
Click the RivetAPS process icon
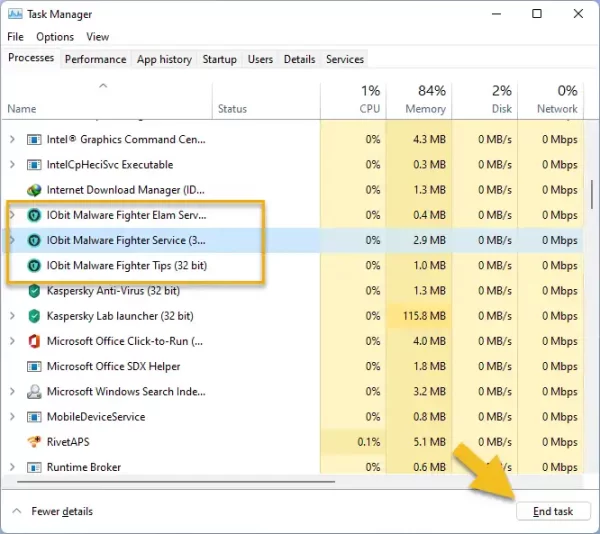tap(34, 442)
